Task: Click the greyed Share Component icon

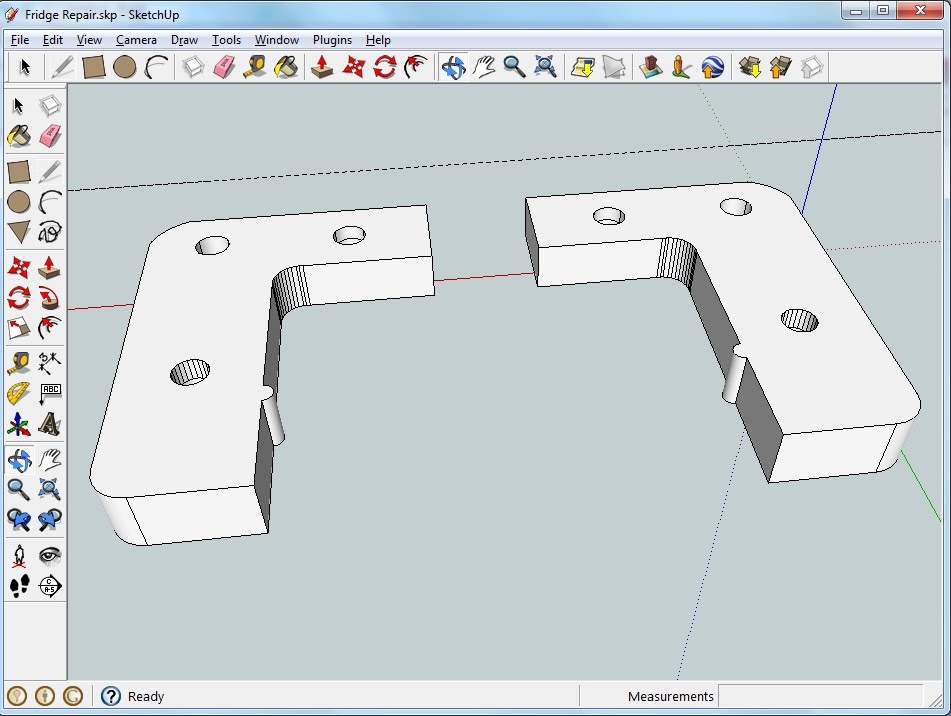Action: pyautogui.click(x=812, y=67)
